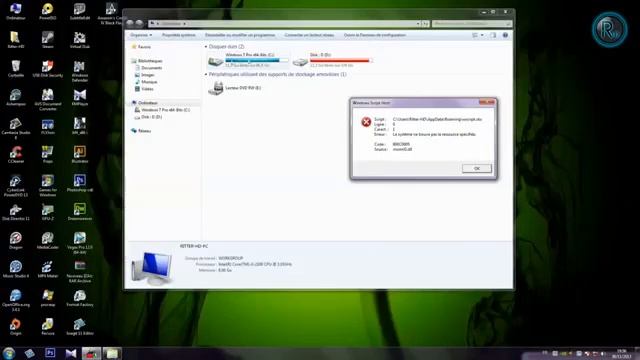Screen dimensions: 640x360
Task: Open the change view options dropdown arrow
Action: point(482,35)
